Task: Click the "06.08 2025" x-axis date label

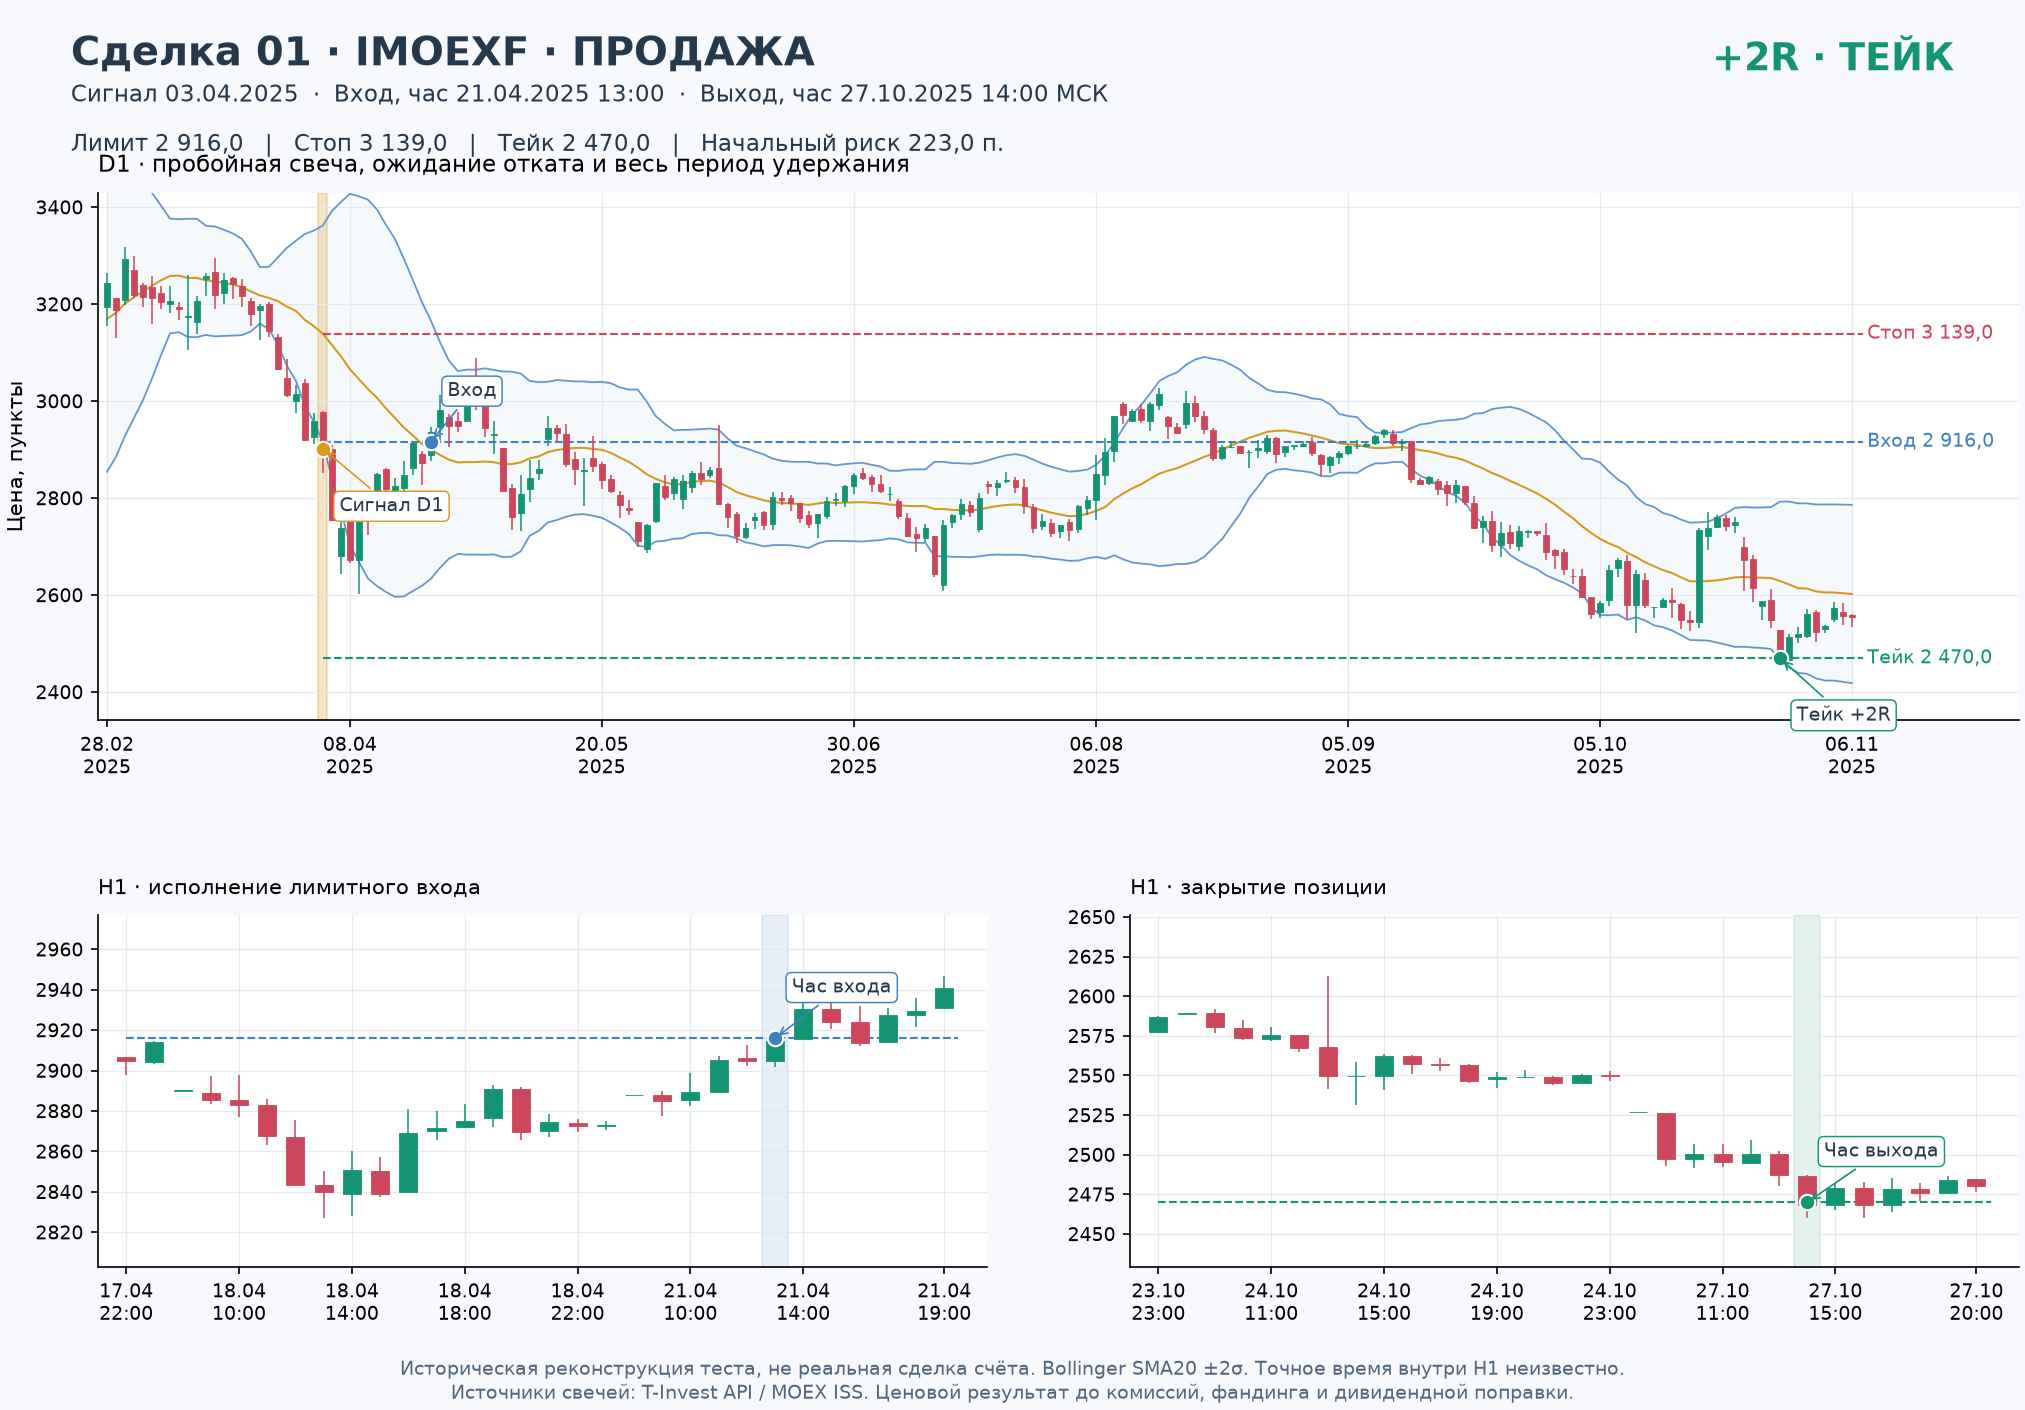Action: tap(1096, 756)
